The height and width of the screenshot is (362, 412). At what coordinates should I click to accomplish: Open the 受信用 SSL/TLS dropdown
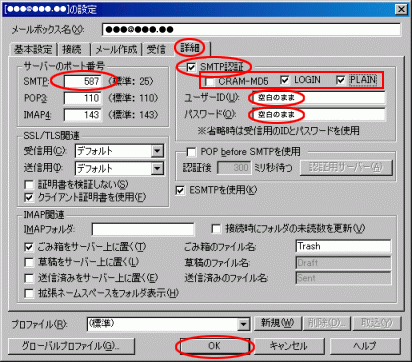(x=157, y=151)
